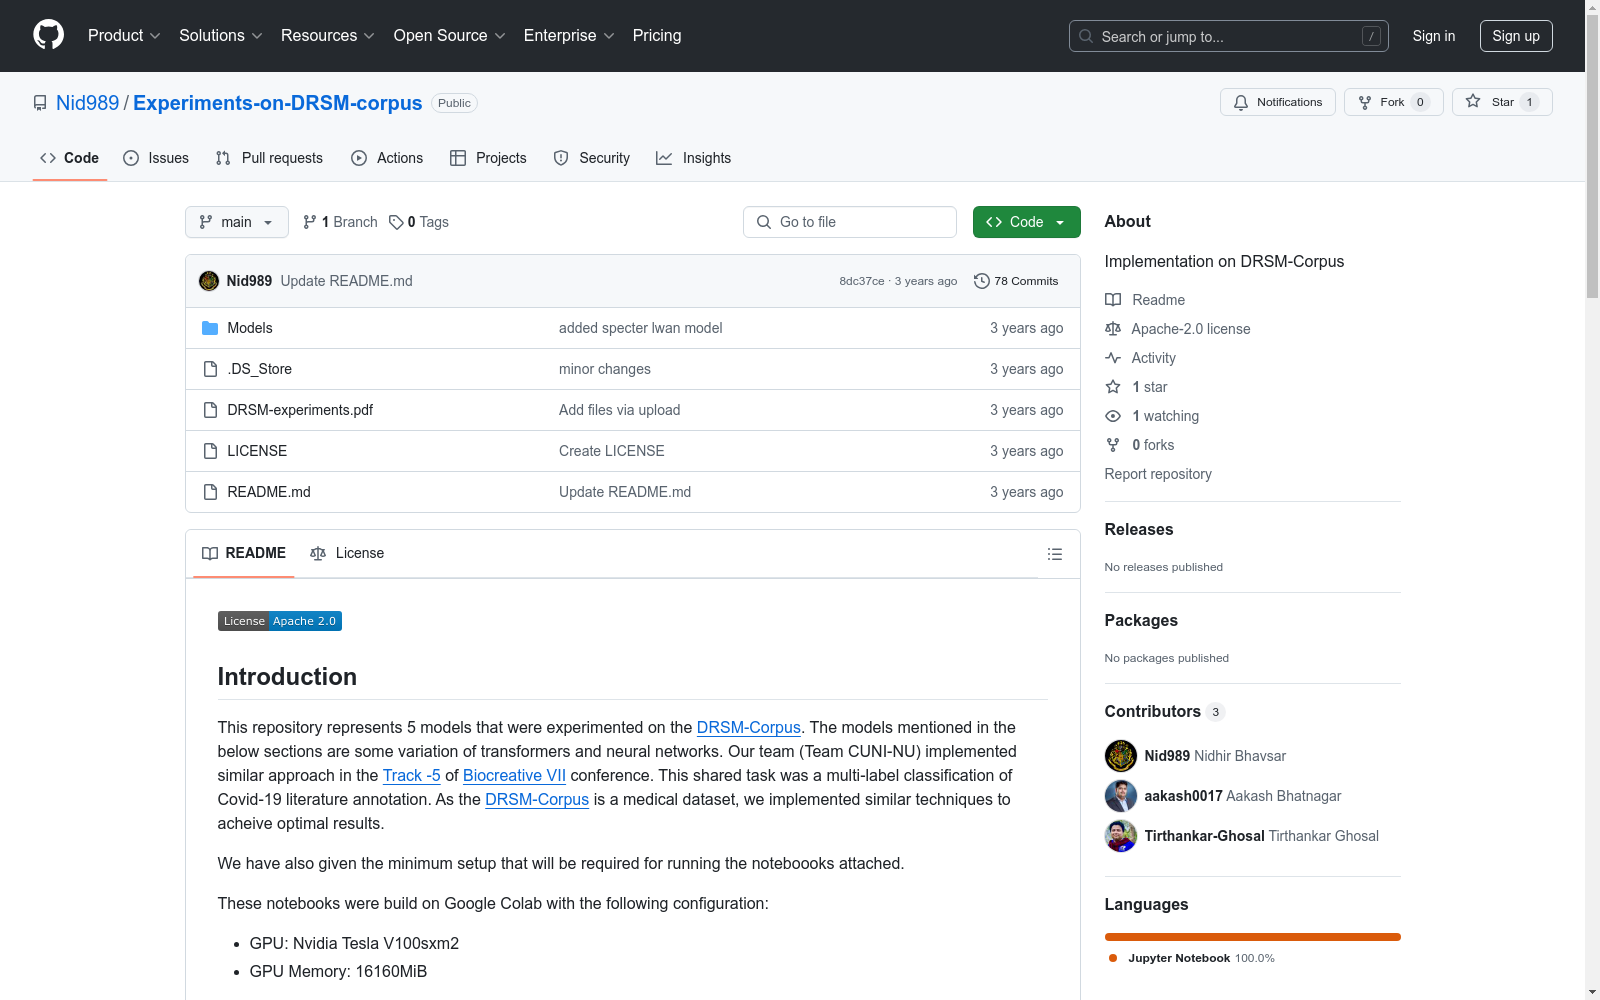Open the Biocreative VII link
Screen dimensions: 1600x1000
(514, 775)
